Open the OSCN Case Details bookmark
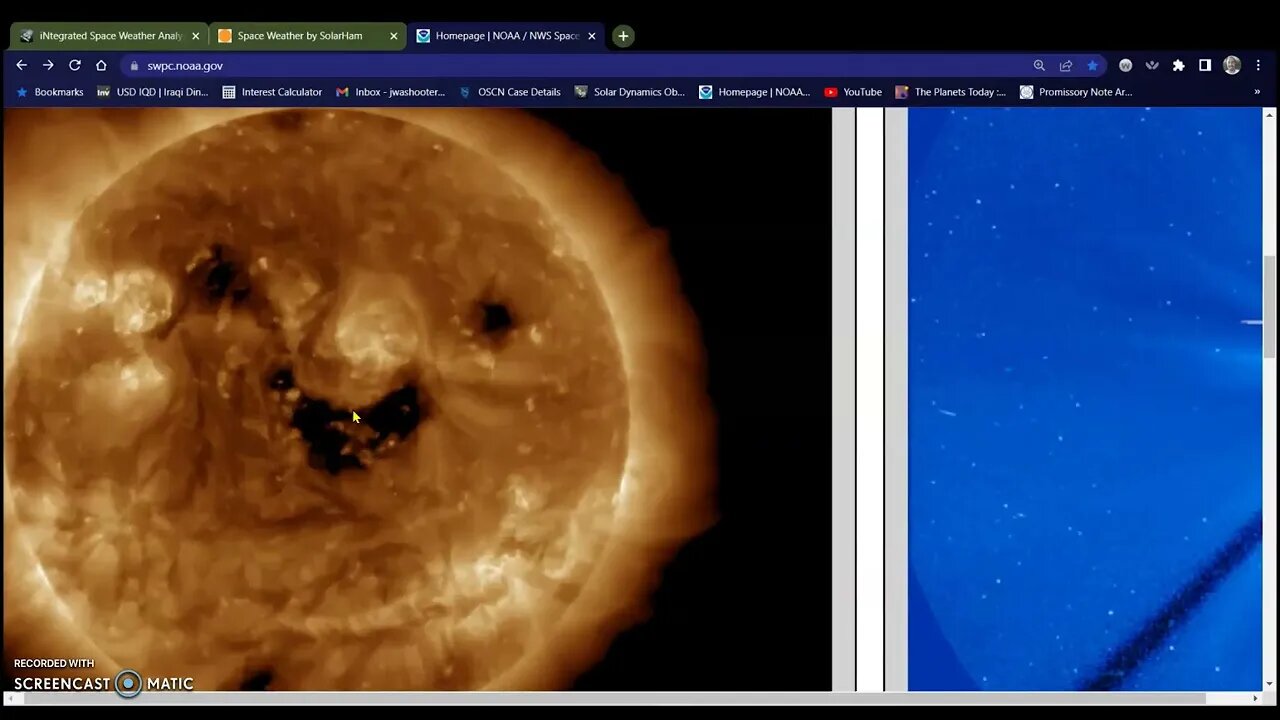Screen dimensions: 1280x720 click(x=509, y=92)
